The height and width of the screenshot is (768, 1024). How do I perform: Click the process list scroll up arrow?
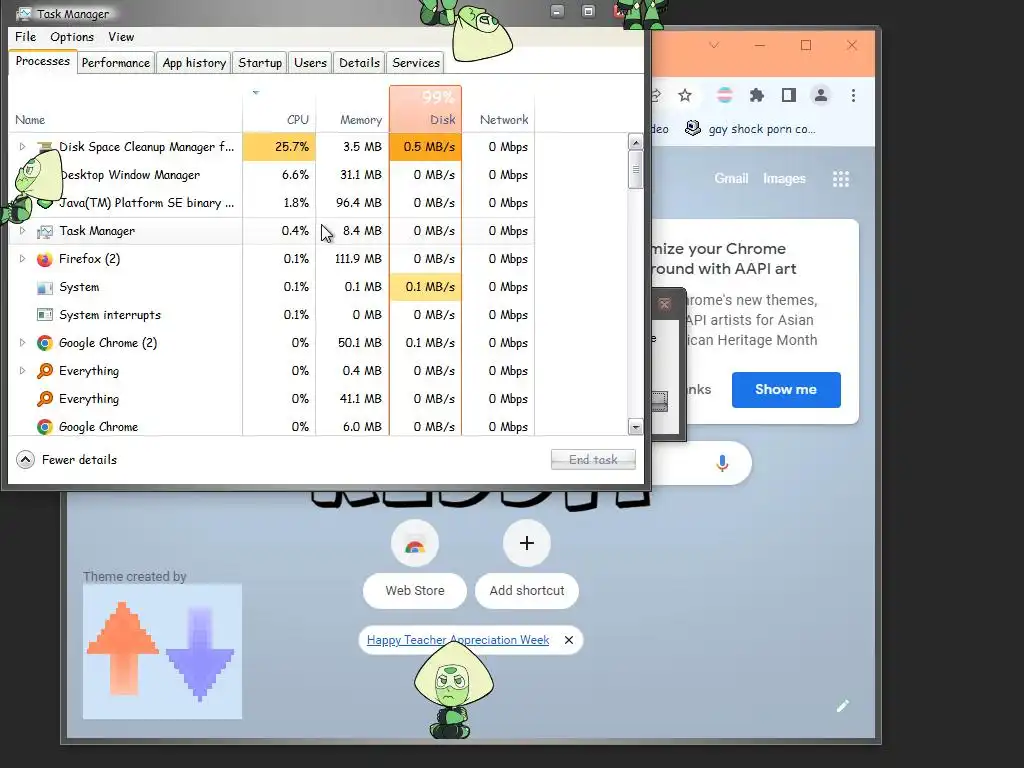pyautogui.click(x=635, y=142)
